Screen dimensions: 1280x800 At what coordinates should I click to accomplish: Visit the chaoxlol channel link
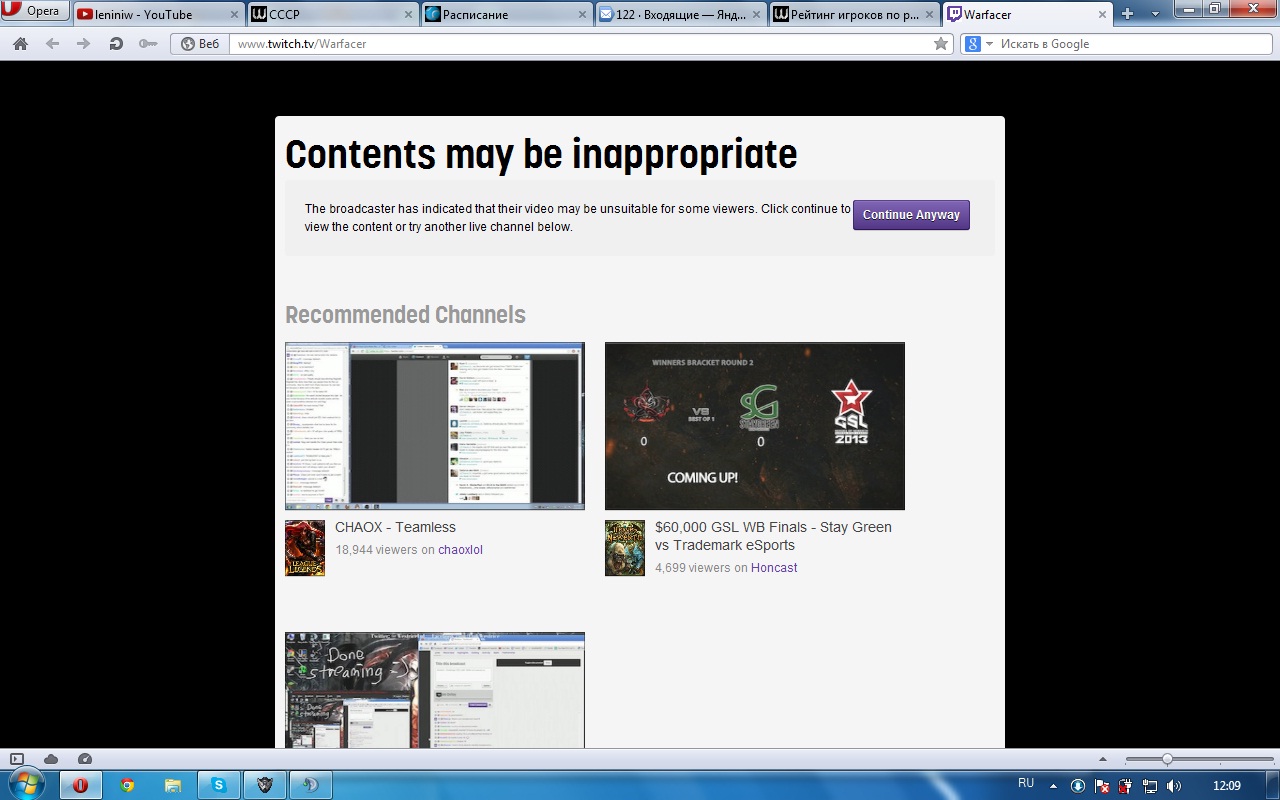pos(460,550)
